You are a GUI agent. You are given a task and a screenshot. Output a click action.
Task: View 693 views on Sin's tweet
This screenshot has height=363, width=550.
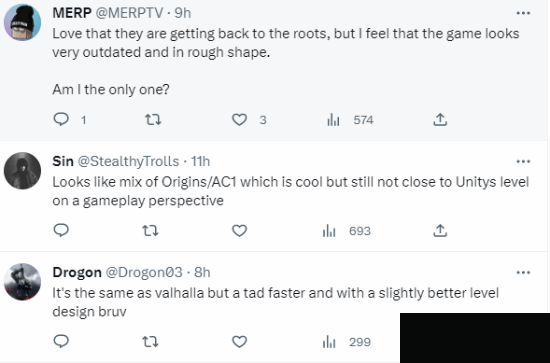347,231
